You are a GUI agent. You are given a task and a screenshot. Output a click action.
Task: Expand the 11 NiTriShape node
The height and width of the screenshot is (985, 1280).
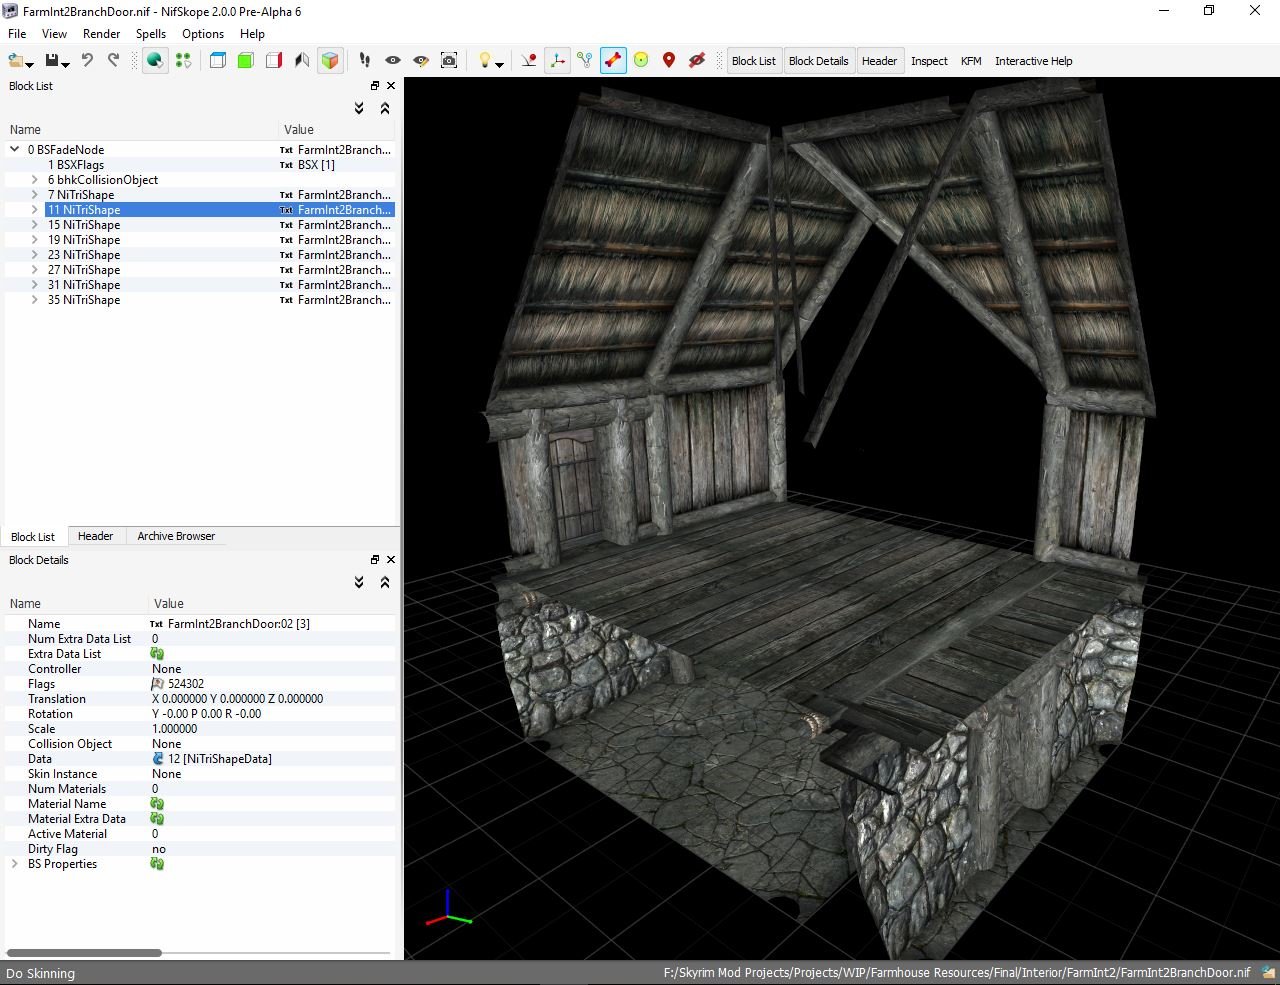[35, 210]
